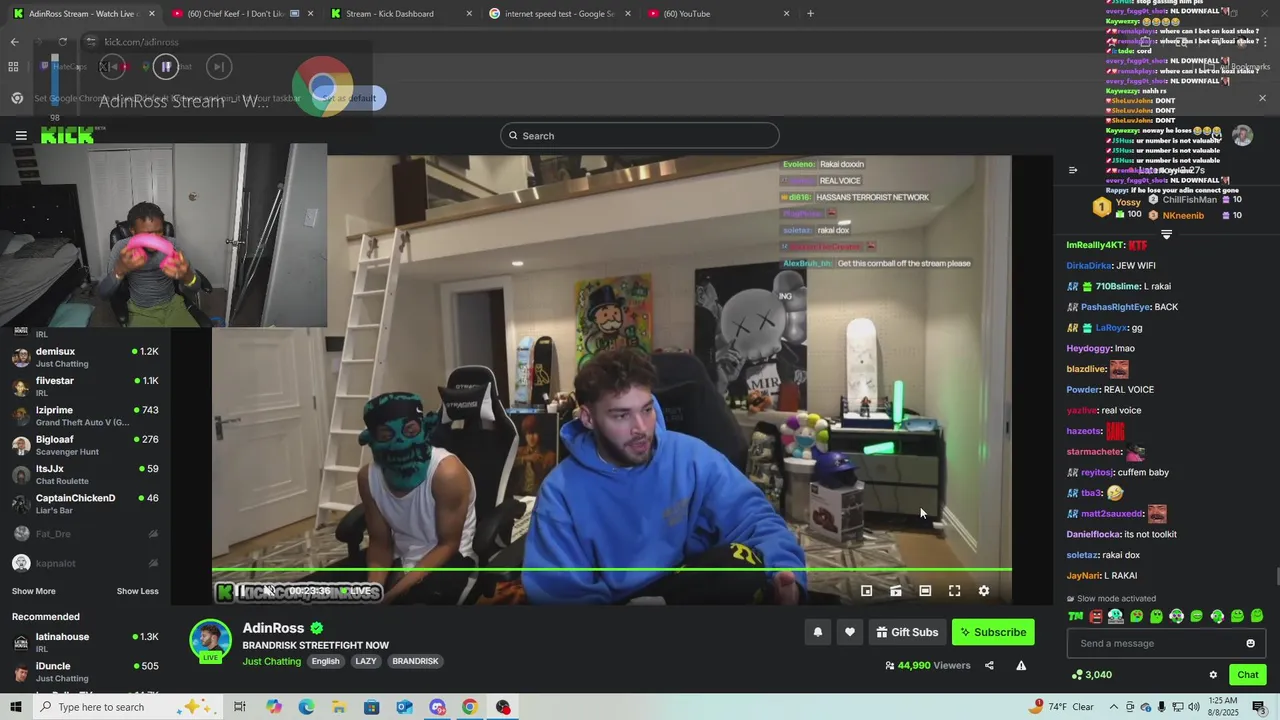This screenshot has height=720, width=1280.
Task: Open Bigloaaf channel in the sidebar
Action: 85,445
